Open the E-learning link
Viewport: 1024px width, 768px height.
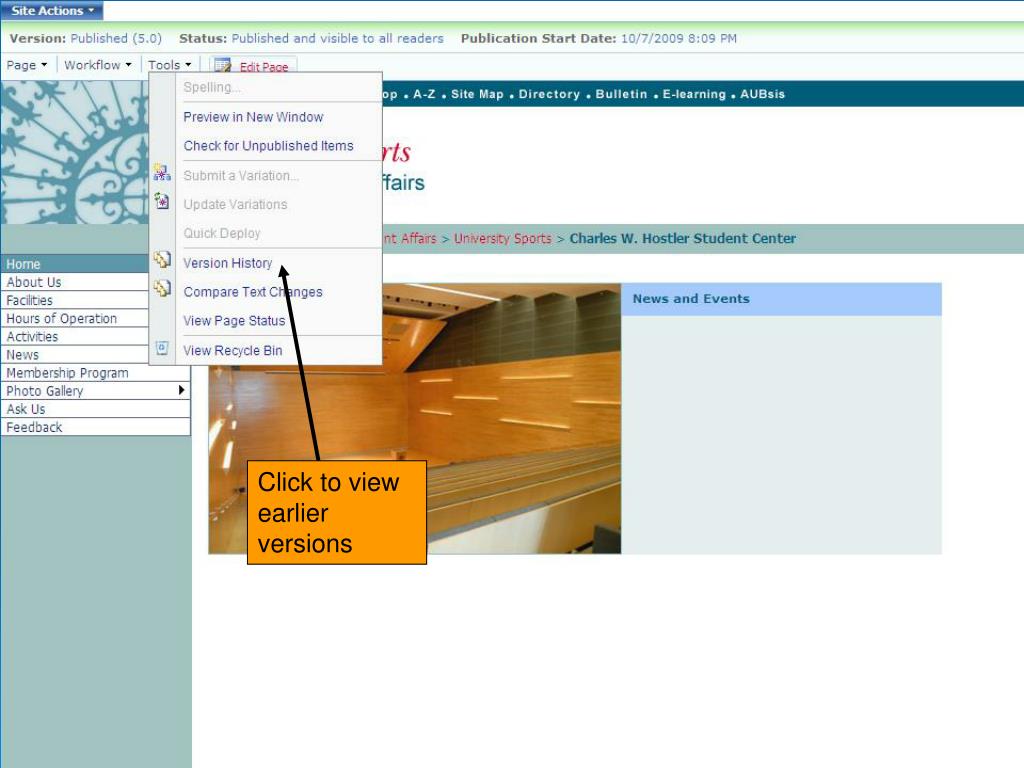[694, 94]
